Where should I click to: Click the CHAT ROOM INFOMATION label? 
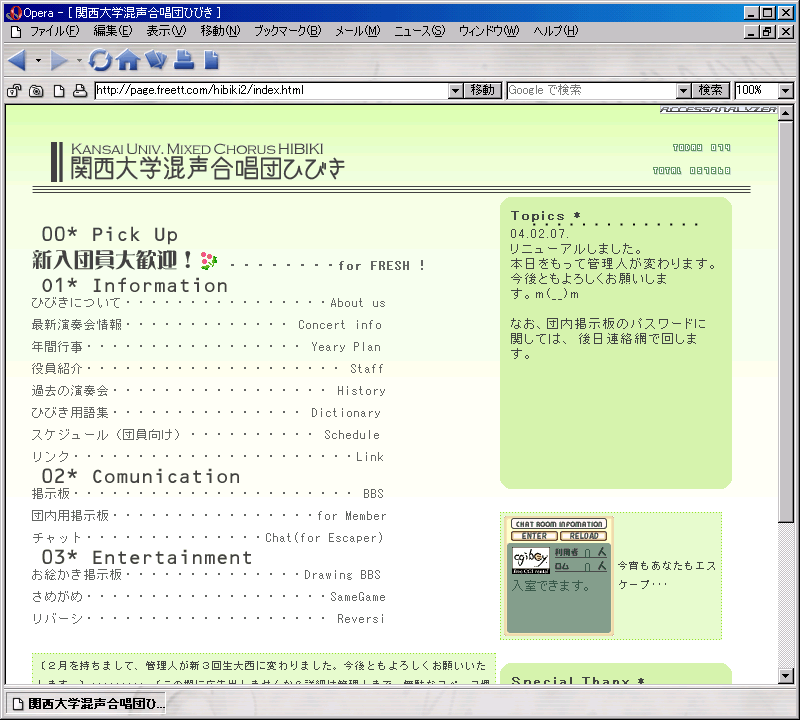tap(559, 524)
